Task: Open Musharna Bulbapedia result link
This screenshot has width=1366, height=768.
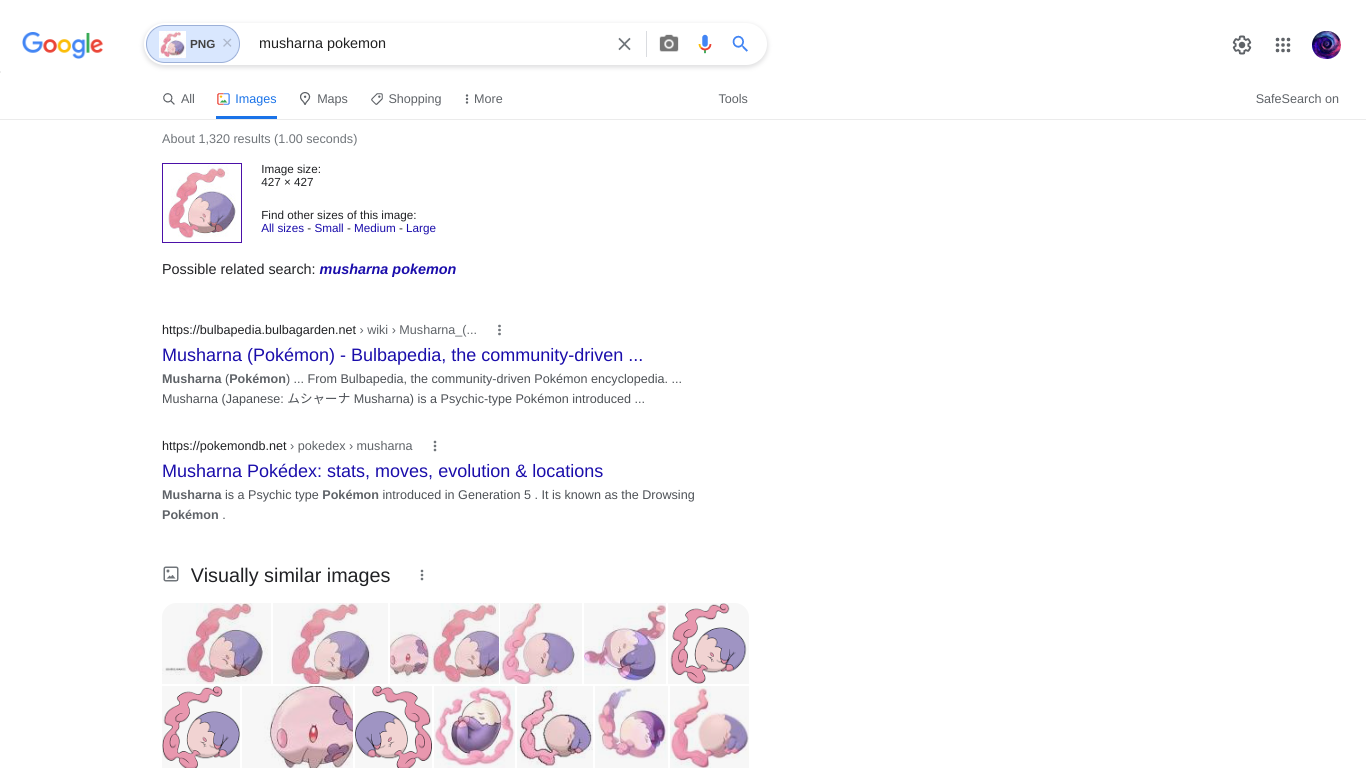Action: point(402,355)
